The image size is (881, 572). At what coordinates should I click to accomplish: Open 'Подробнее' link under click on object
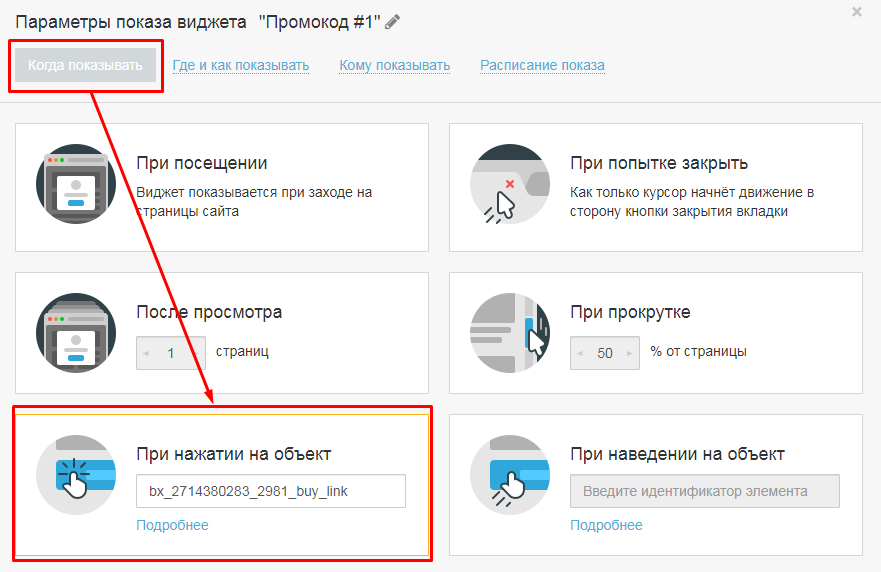[172, 525]
